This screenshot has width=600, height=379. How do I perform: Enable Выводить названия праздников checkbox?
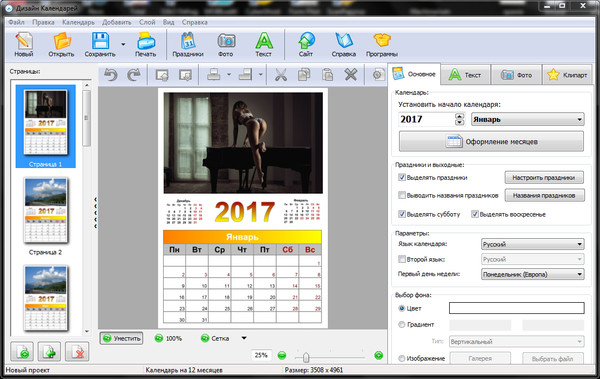tap(402, 195)
